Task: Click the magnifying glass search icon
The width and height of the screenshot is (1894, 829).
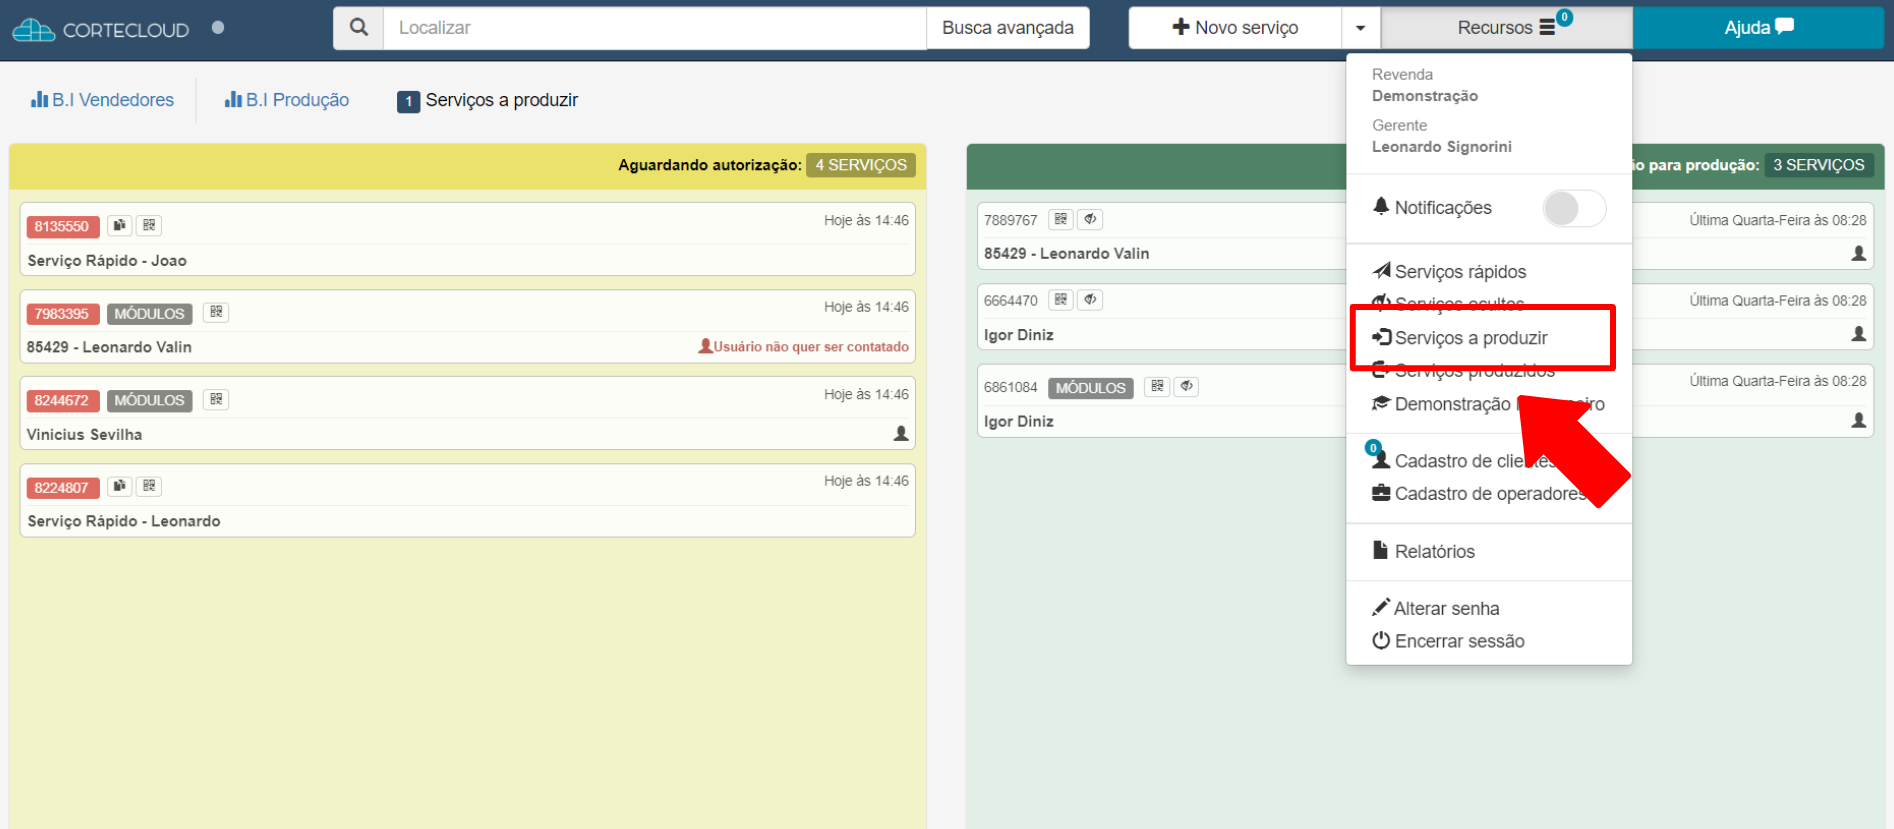Action: 358,28
